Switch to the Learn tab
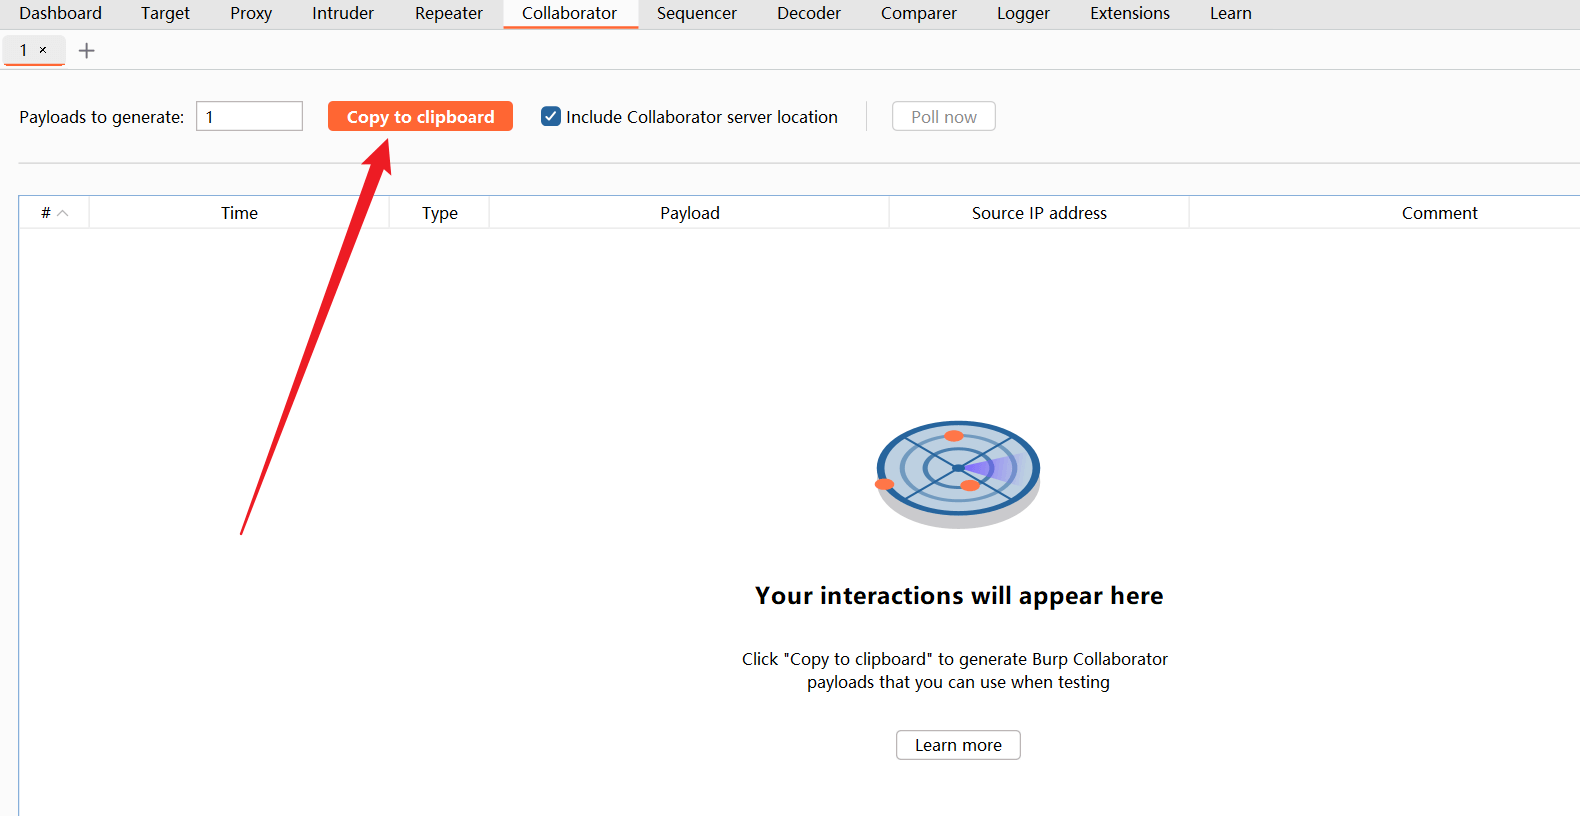The width and height of the screenshot is (1580, 816). pyautogui.click(x=1231, y=13)
